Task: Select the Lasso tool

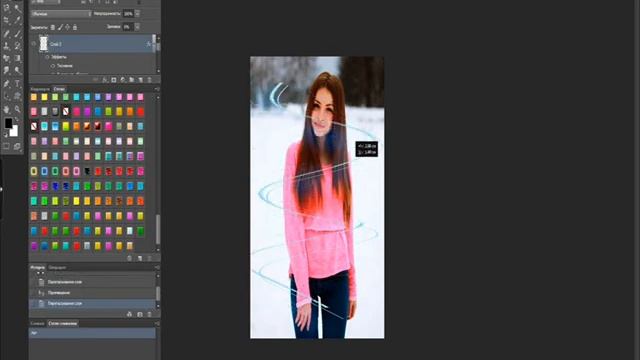Action: pyautogui.click(x=7, y=8)
